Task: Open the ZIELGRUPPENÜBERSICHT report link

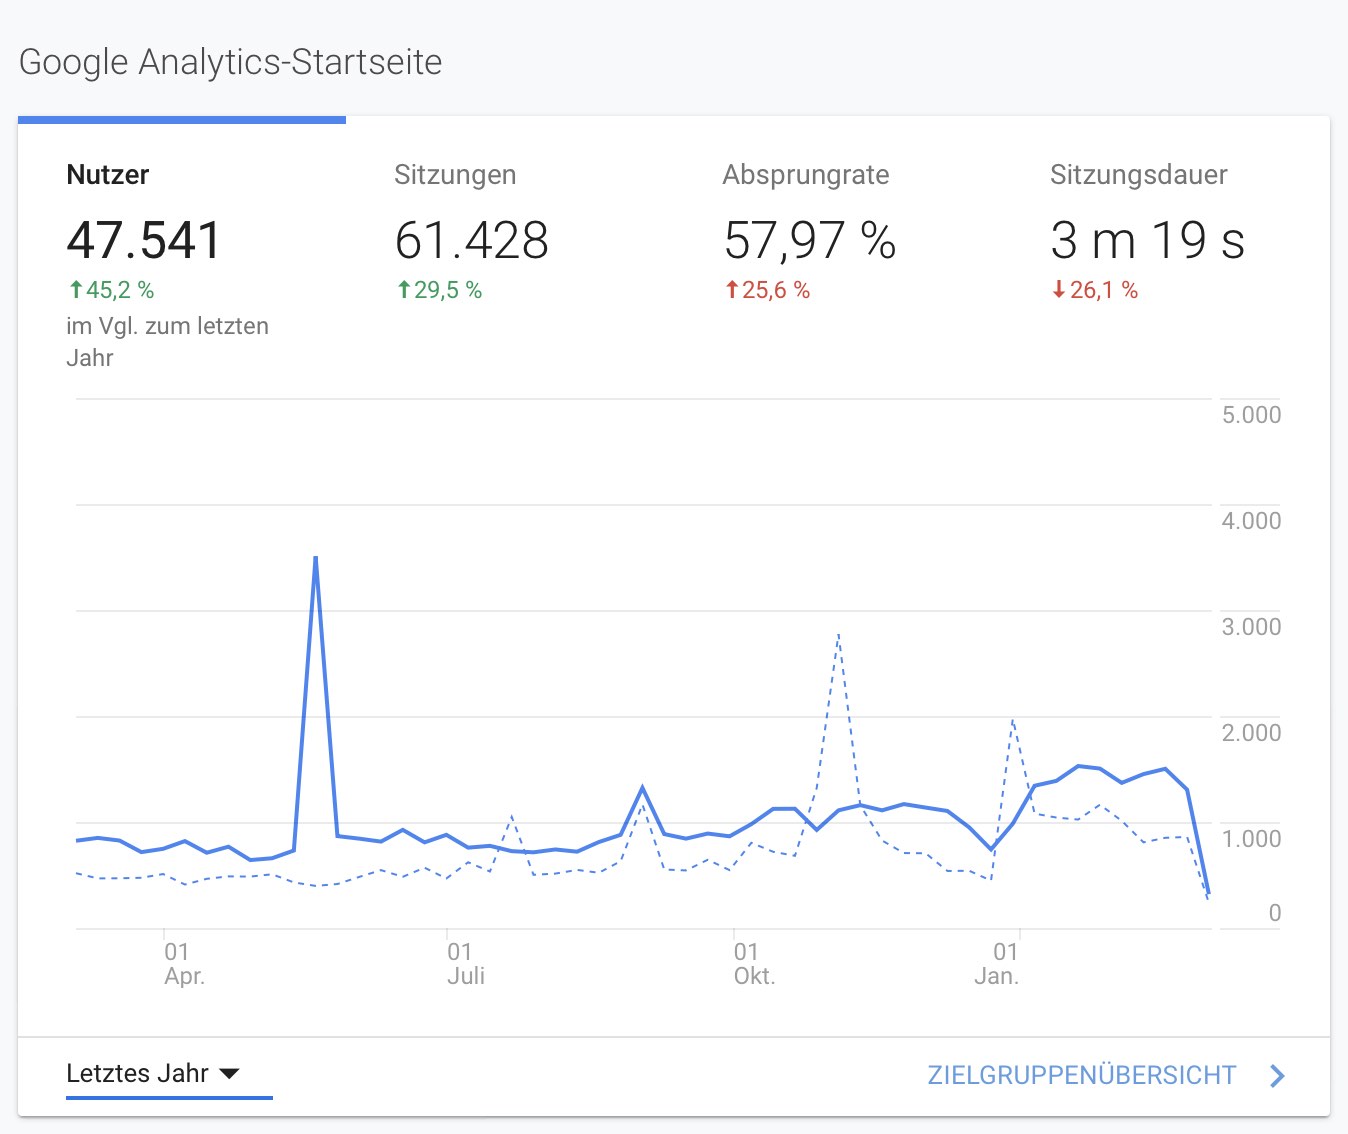Action: tap(1081, 1076)
